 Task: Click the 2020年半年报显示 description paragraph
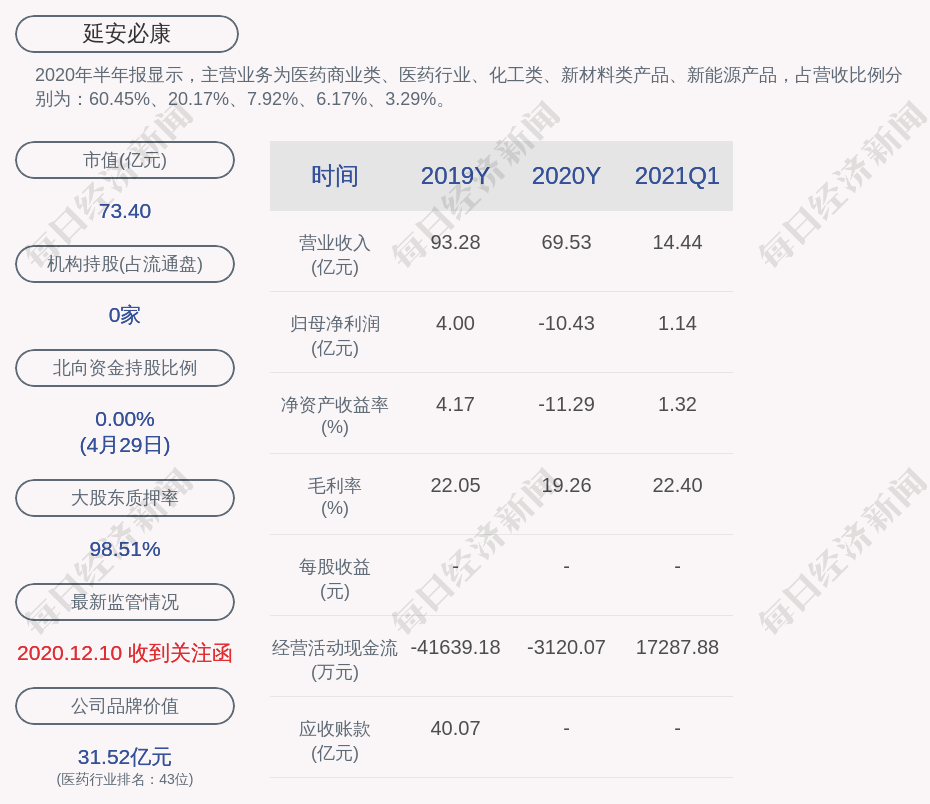click(469, 87)
